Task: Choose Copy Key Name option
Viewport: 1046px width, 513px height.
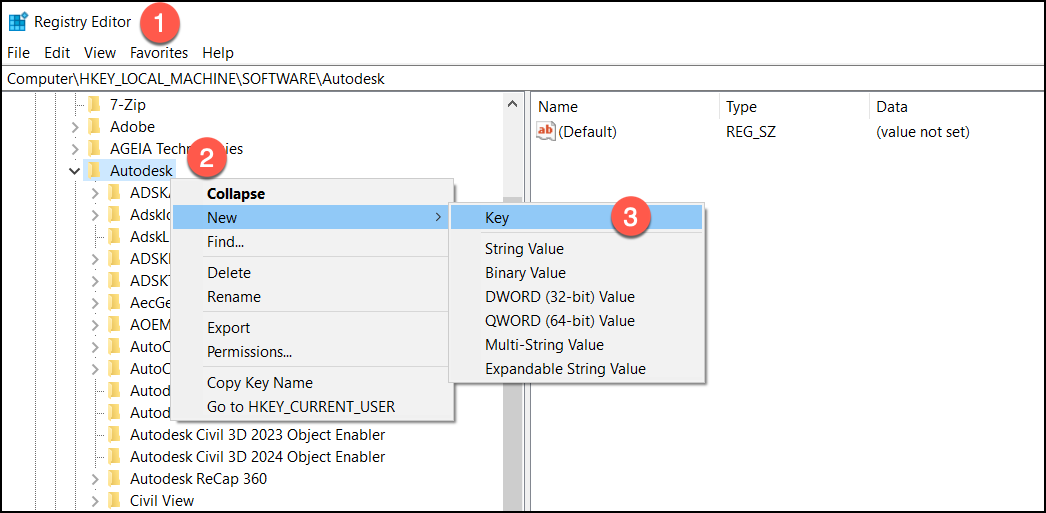Action: (x=259, y=382)
